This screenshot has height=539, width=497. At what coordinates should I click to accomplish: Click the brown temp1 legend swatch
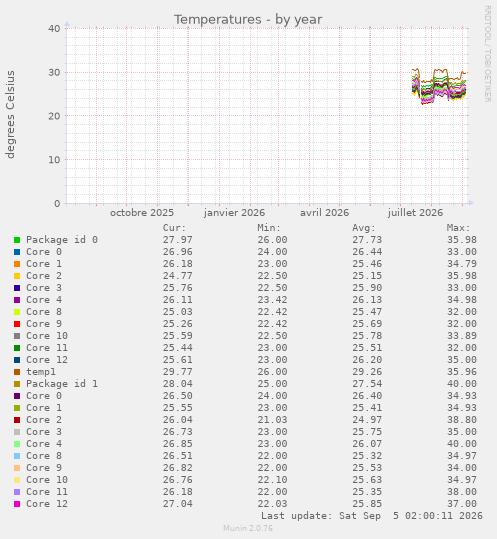[17, 372]
